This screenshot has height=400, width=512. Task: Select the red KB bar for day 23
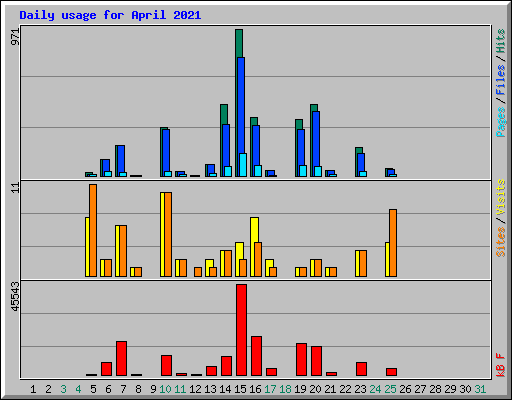(x=362, y=369)
